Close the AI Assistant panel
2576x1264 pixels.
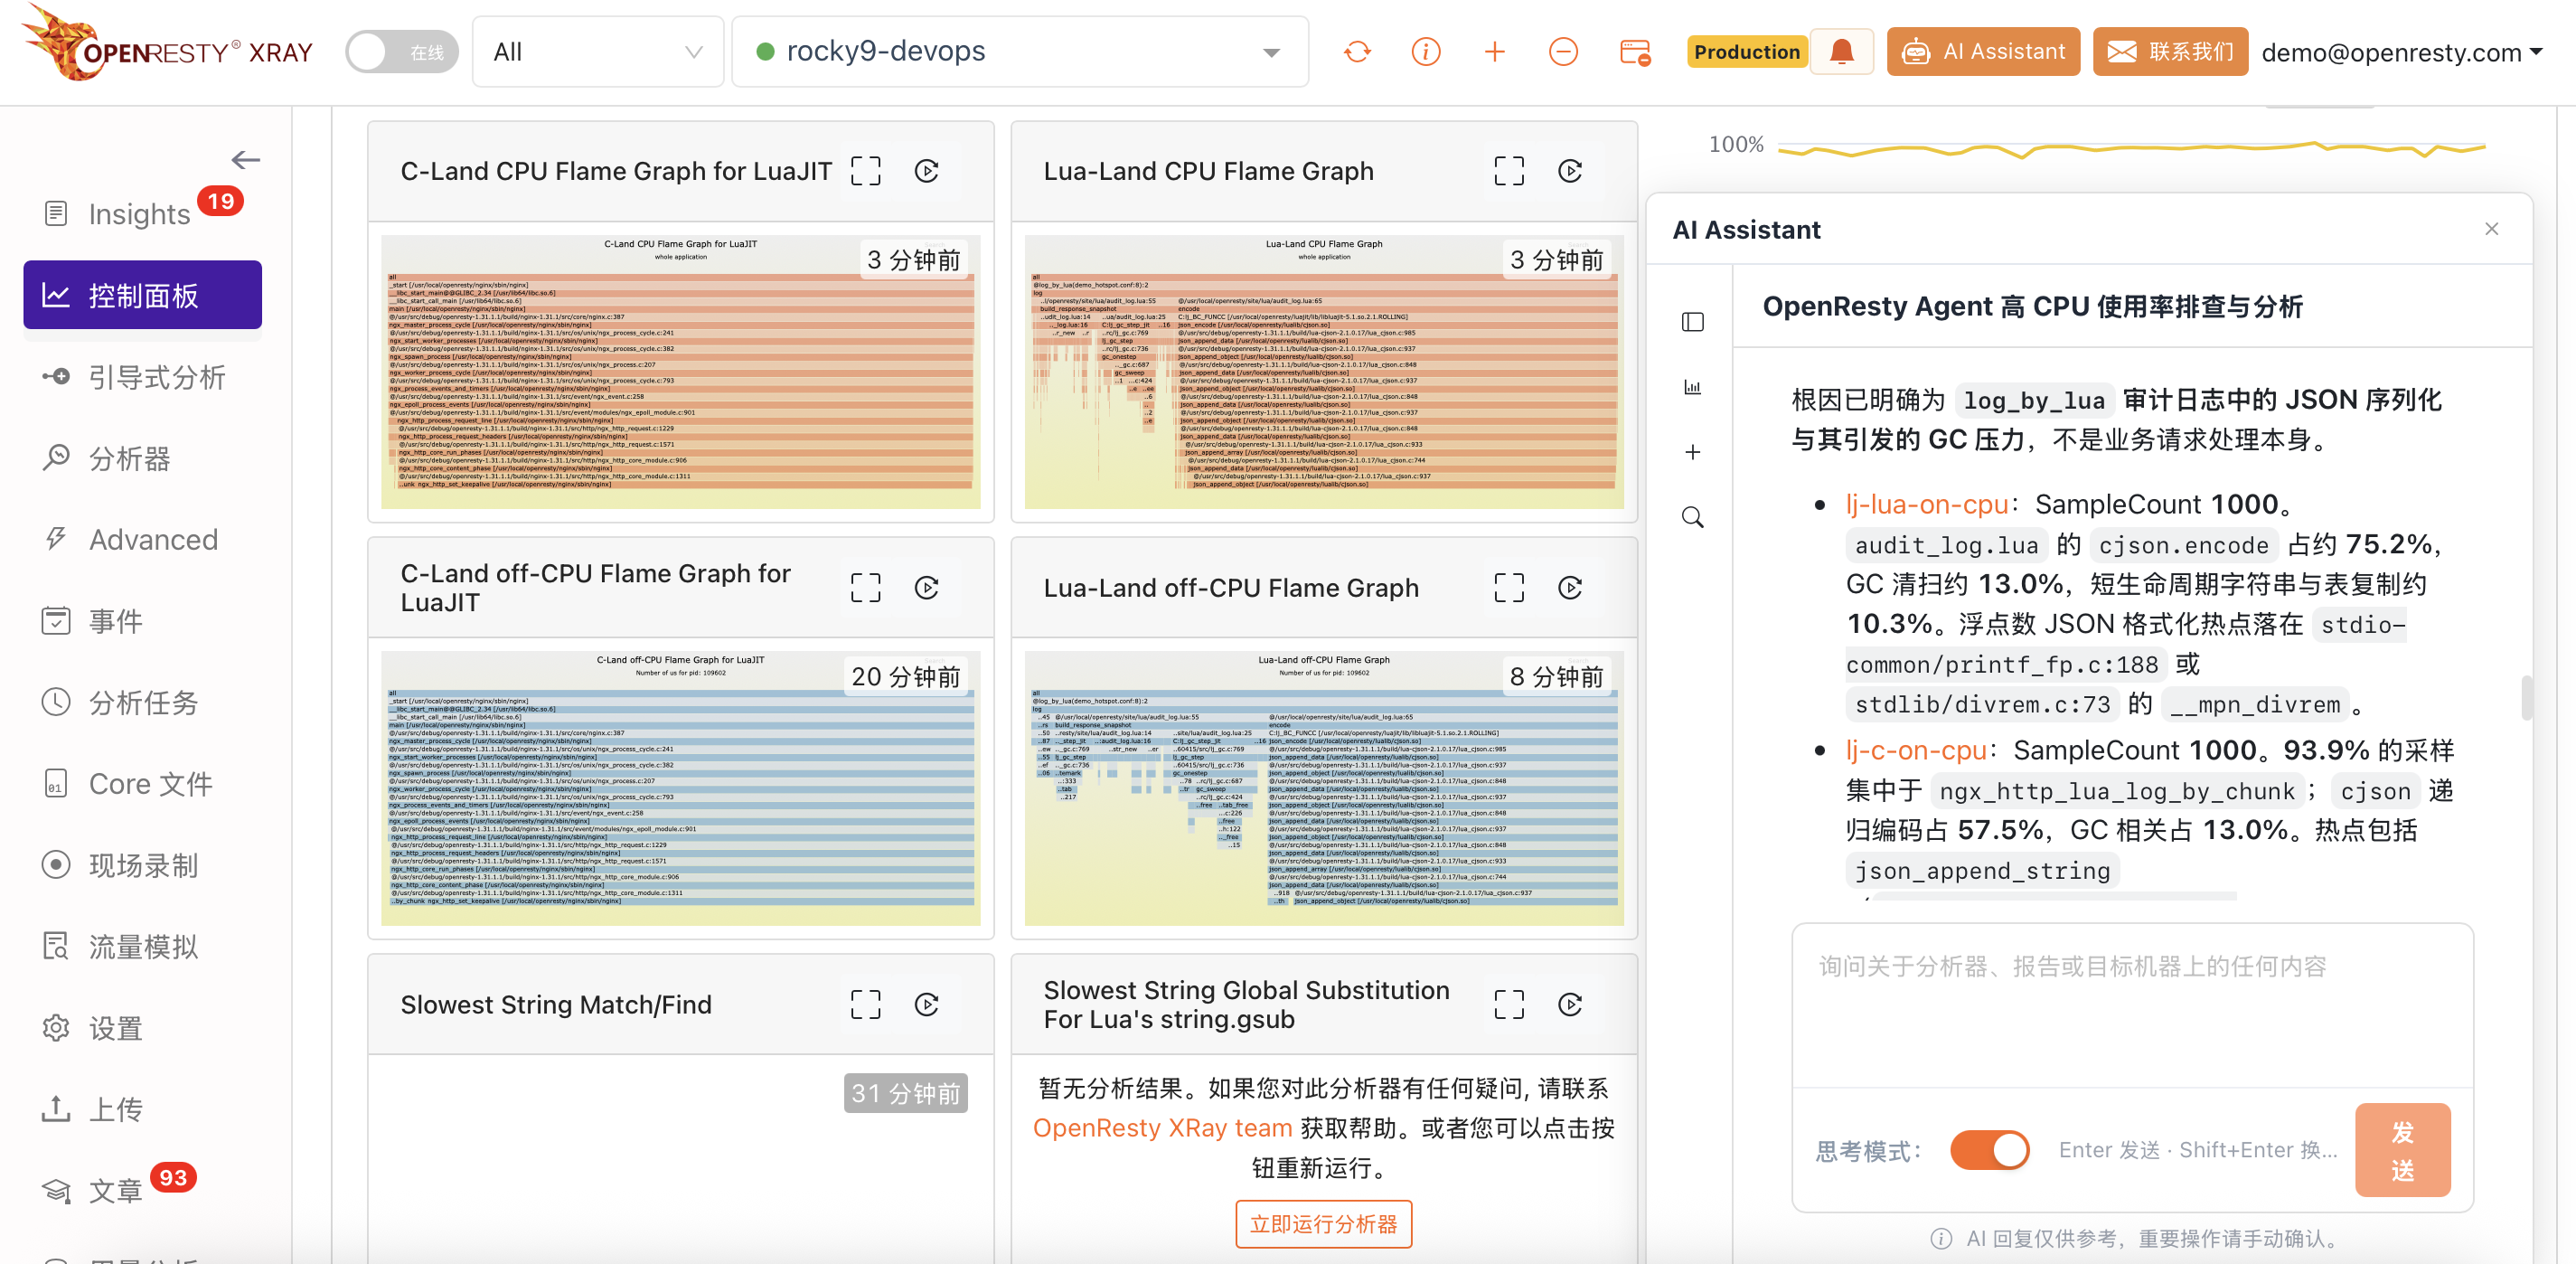tap(2491, 229)
